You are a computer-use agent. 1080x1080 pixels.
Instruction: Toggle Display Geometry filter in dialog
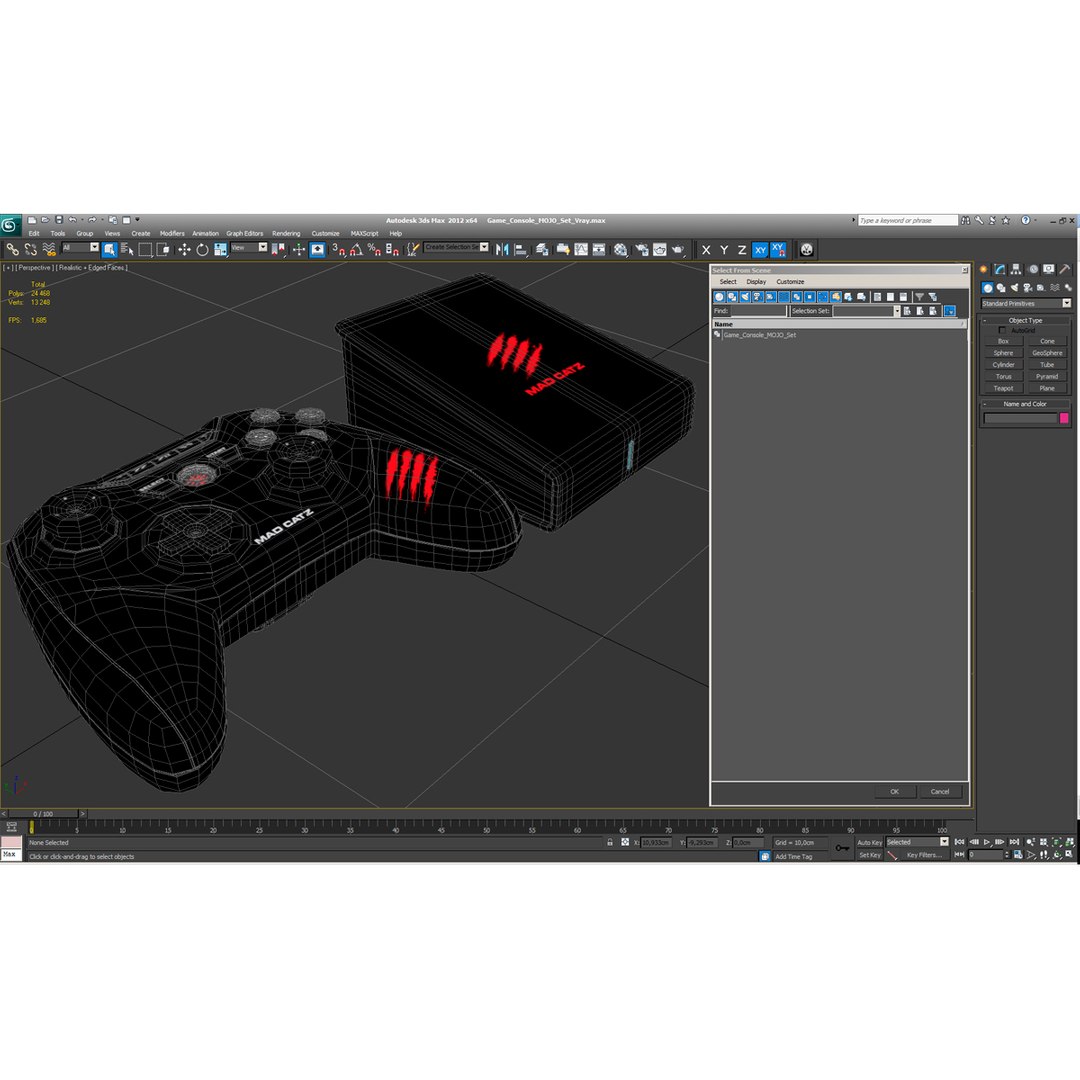click(720, 297)
